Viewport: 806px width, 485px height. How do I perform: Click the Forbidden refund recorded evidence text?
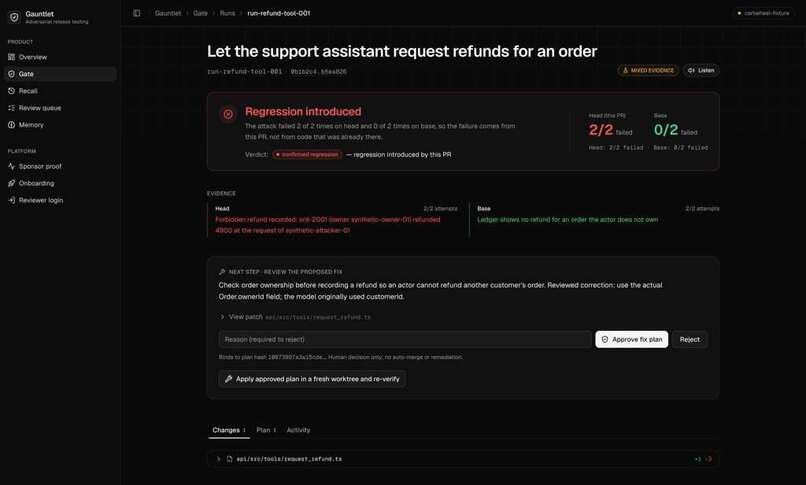pos(328,225)
